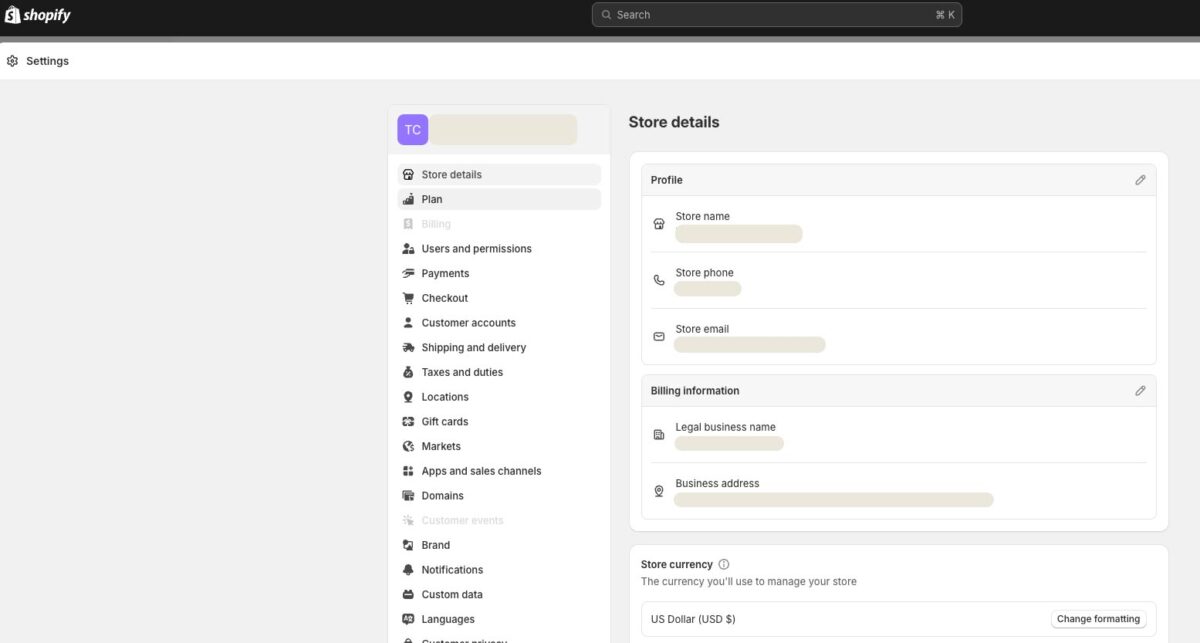The image size is (1200, 643).
Task: Click Billing information pencil edit icon
Action: (x=1140, y=391)
